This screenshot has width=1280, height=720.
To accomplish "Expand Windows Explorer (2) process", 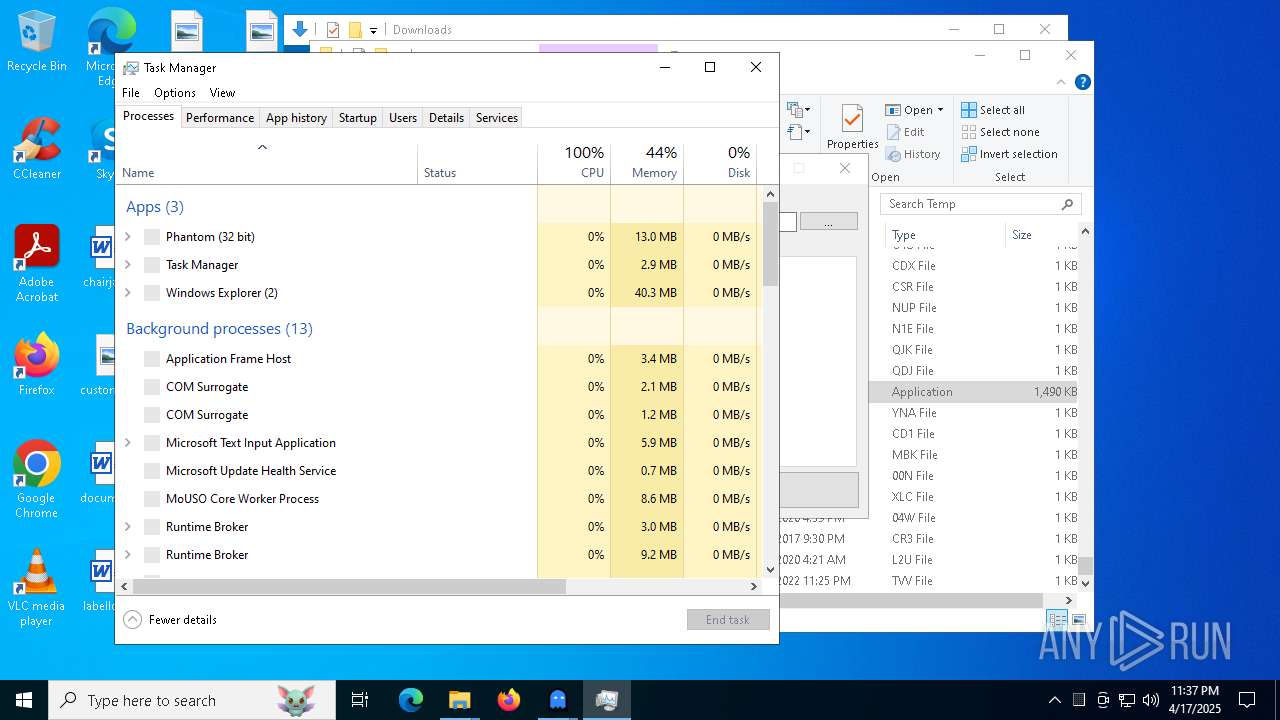I will (x=128, y=293).
